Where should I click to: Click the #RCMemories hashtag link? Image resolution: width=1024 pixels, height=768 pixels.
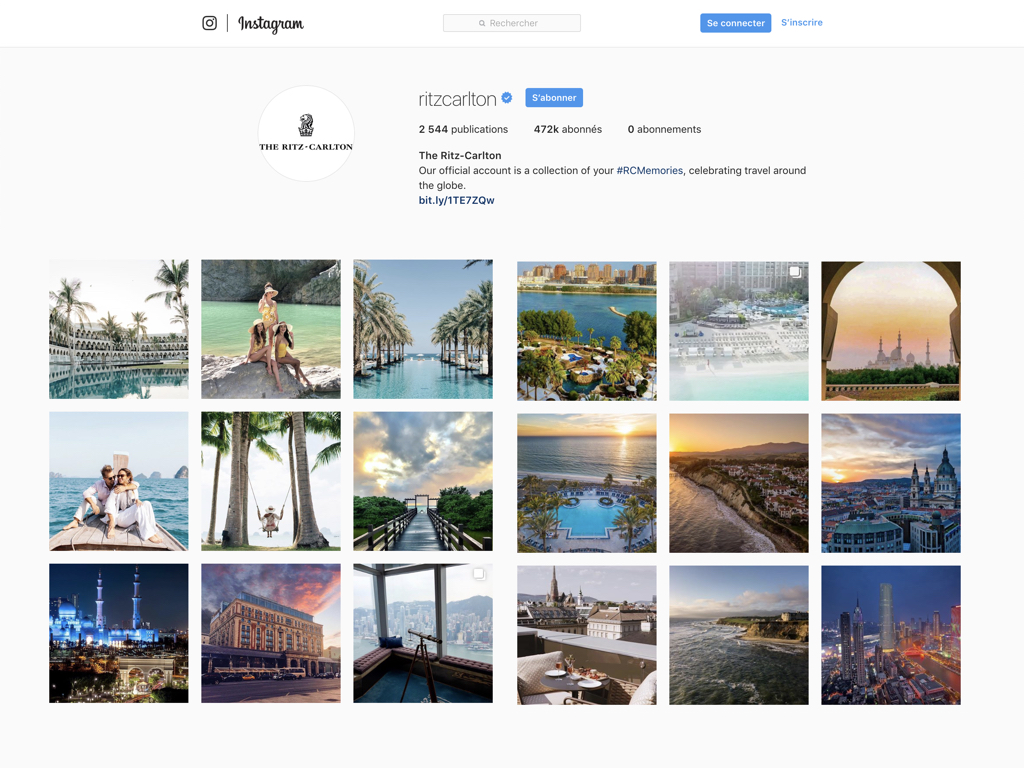coord(649,171)
